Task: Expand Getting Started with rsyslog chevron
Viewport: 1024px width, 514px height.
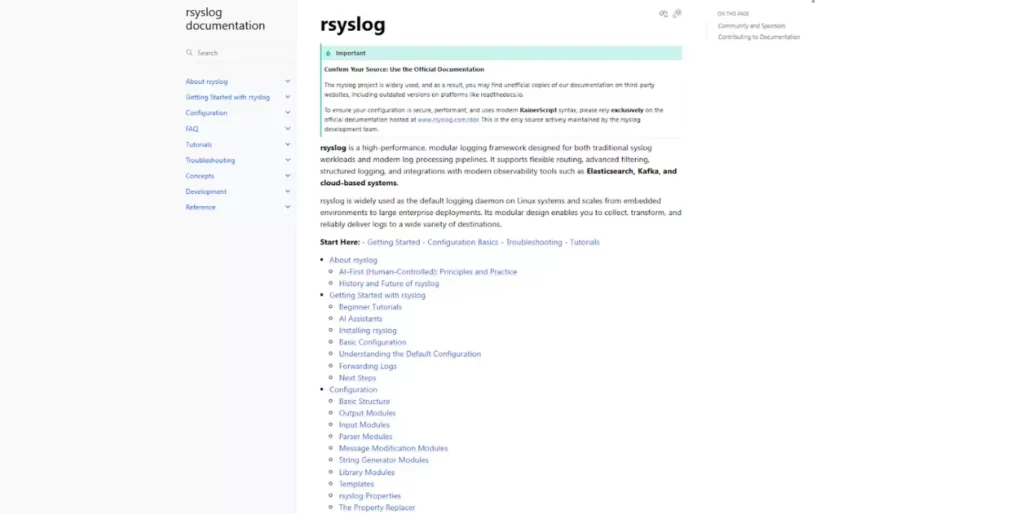Action: 288,97
